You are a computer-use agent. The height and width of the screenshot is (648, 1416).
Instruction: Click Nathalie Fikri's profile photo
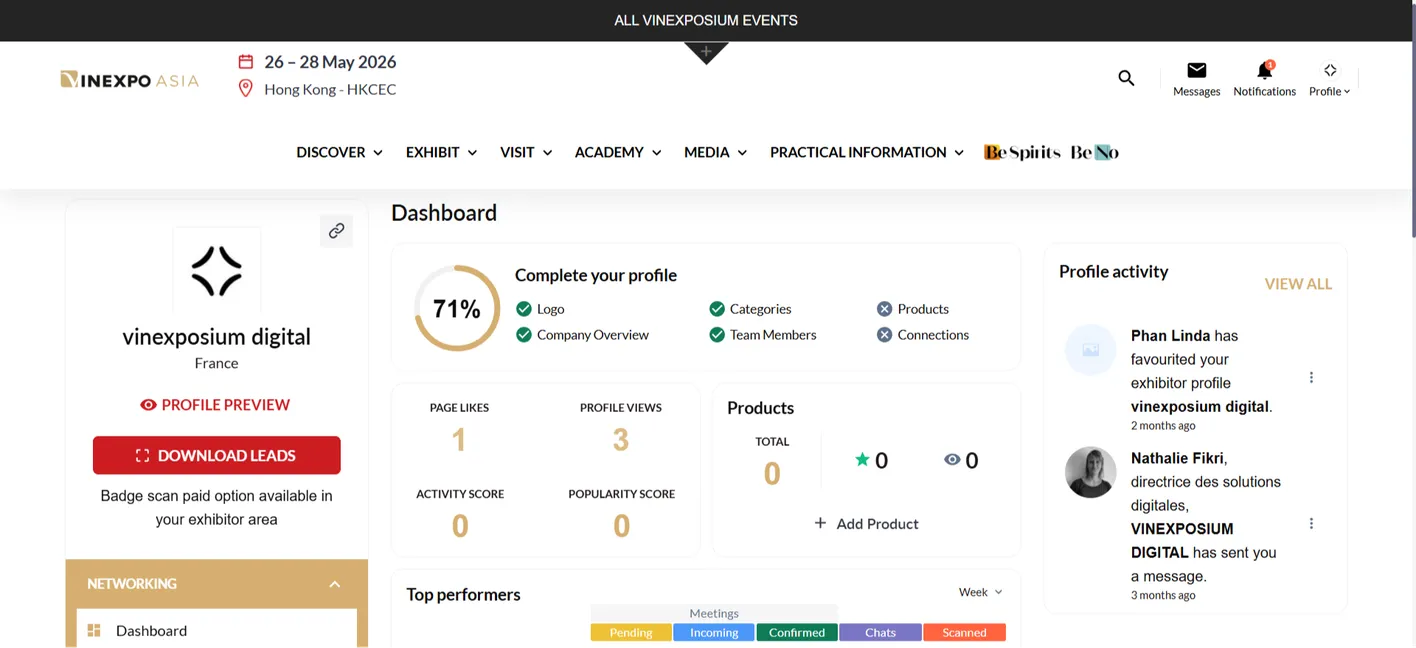click(1090, 472)
